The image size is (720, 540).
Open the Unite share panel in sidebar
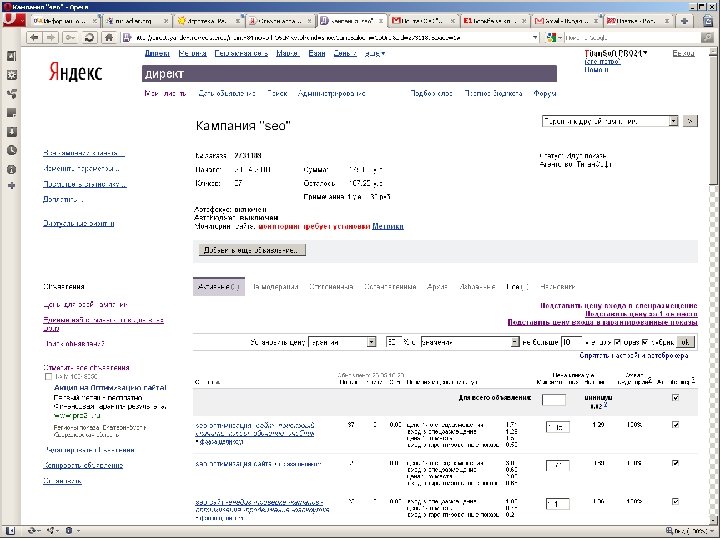point(11,94)
